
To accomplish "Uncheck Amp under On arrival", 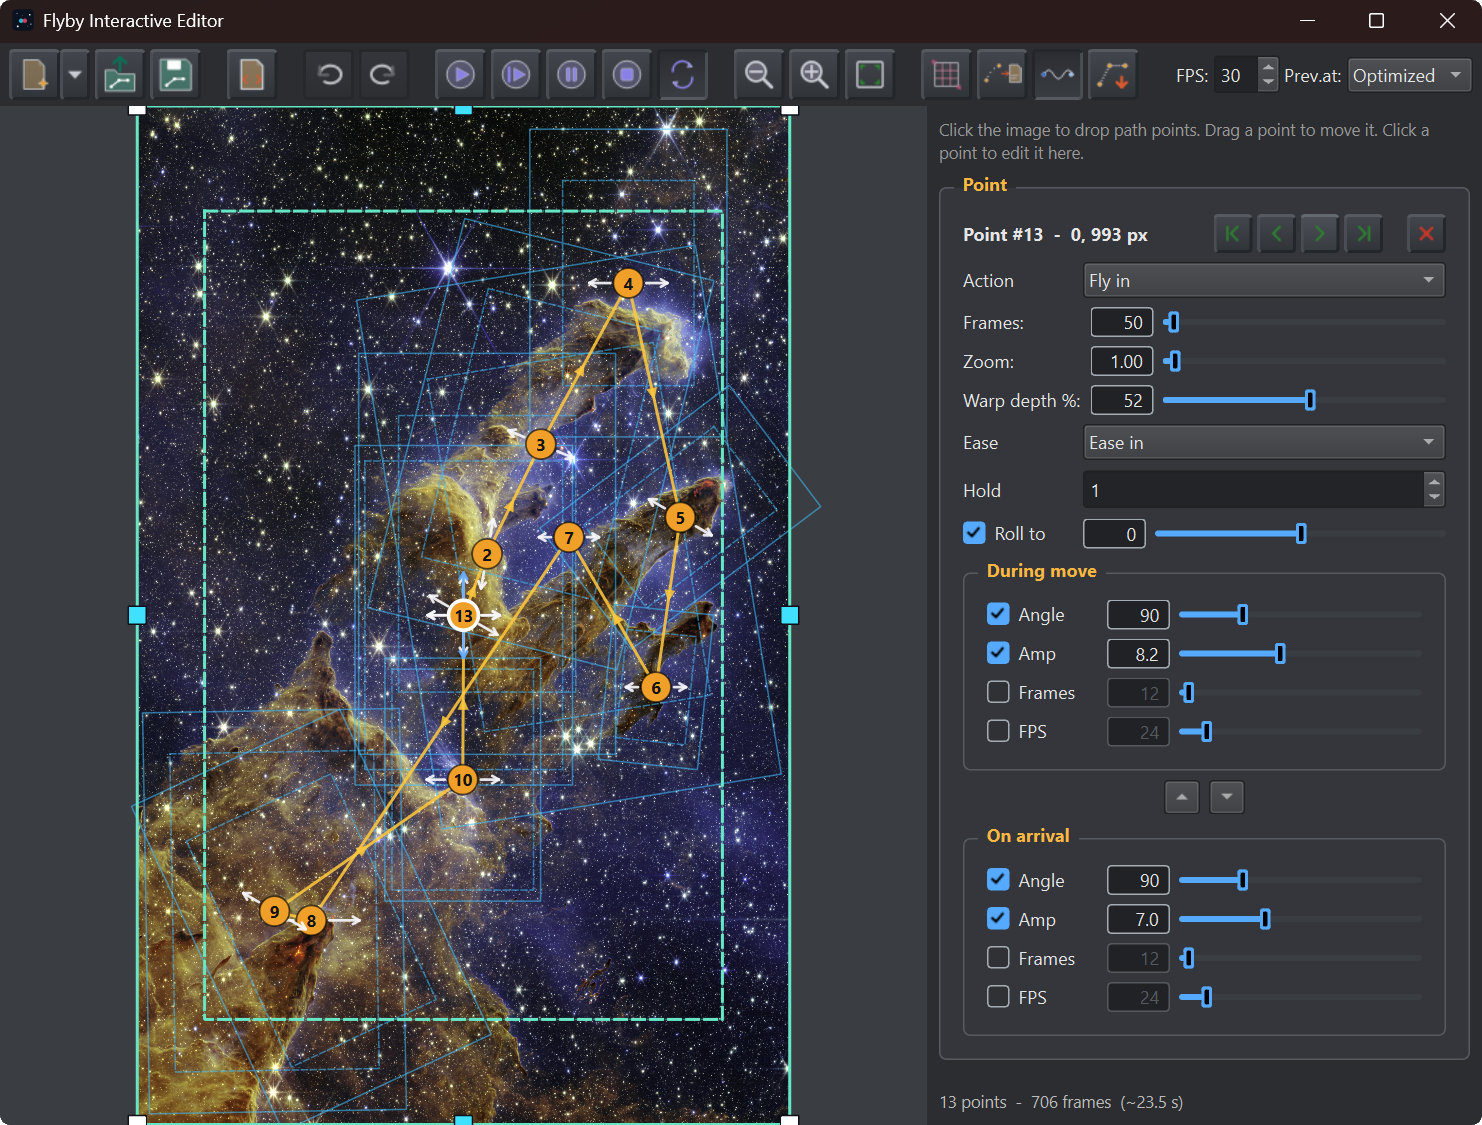I will [x=998, y=919].
